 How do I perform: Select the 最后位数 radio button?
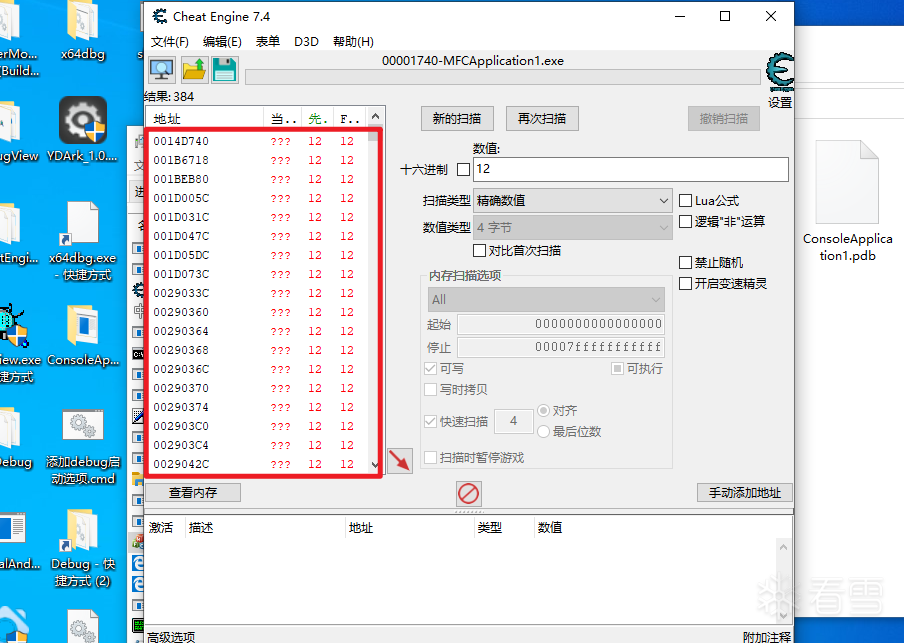(543, 431)
